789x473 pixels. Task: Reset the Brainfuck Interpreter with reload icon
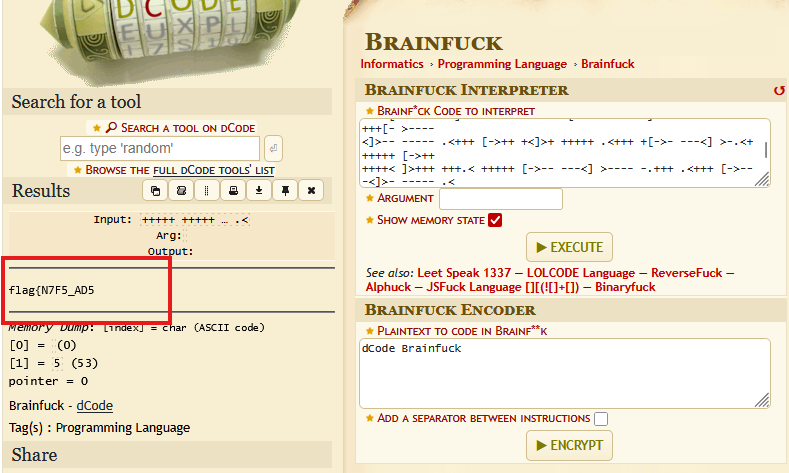click(779, 91)
